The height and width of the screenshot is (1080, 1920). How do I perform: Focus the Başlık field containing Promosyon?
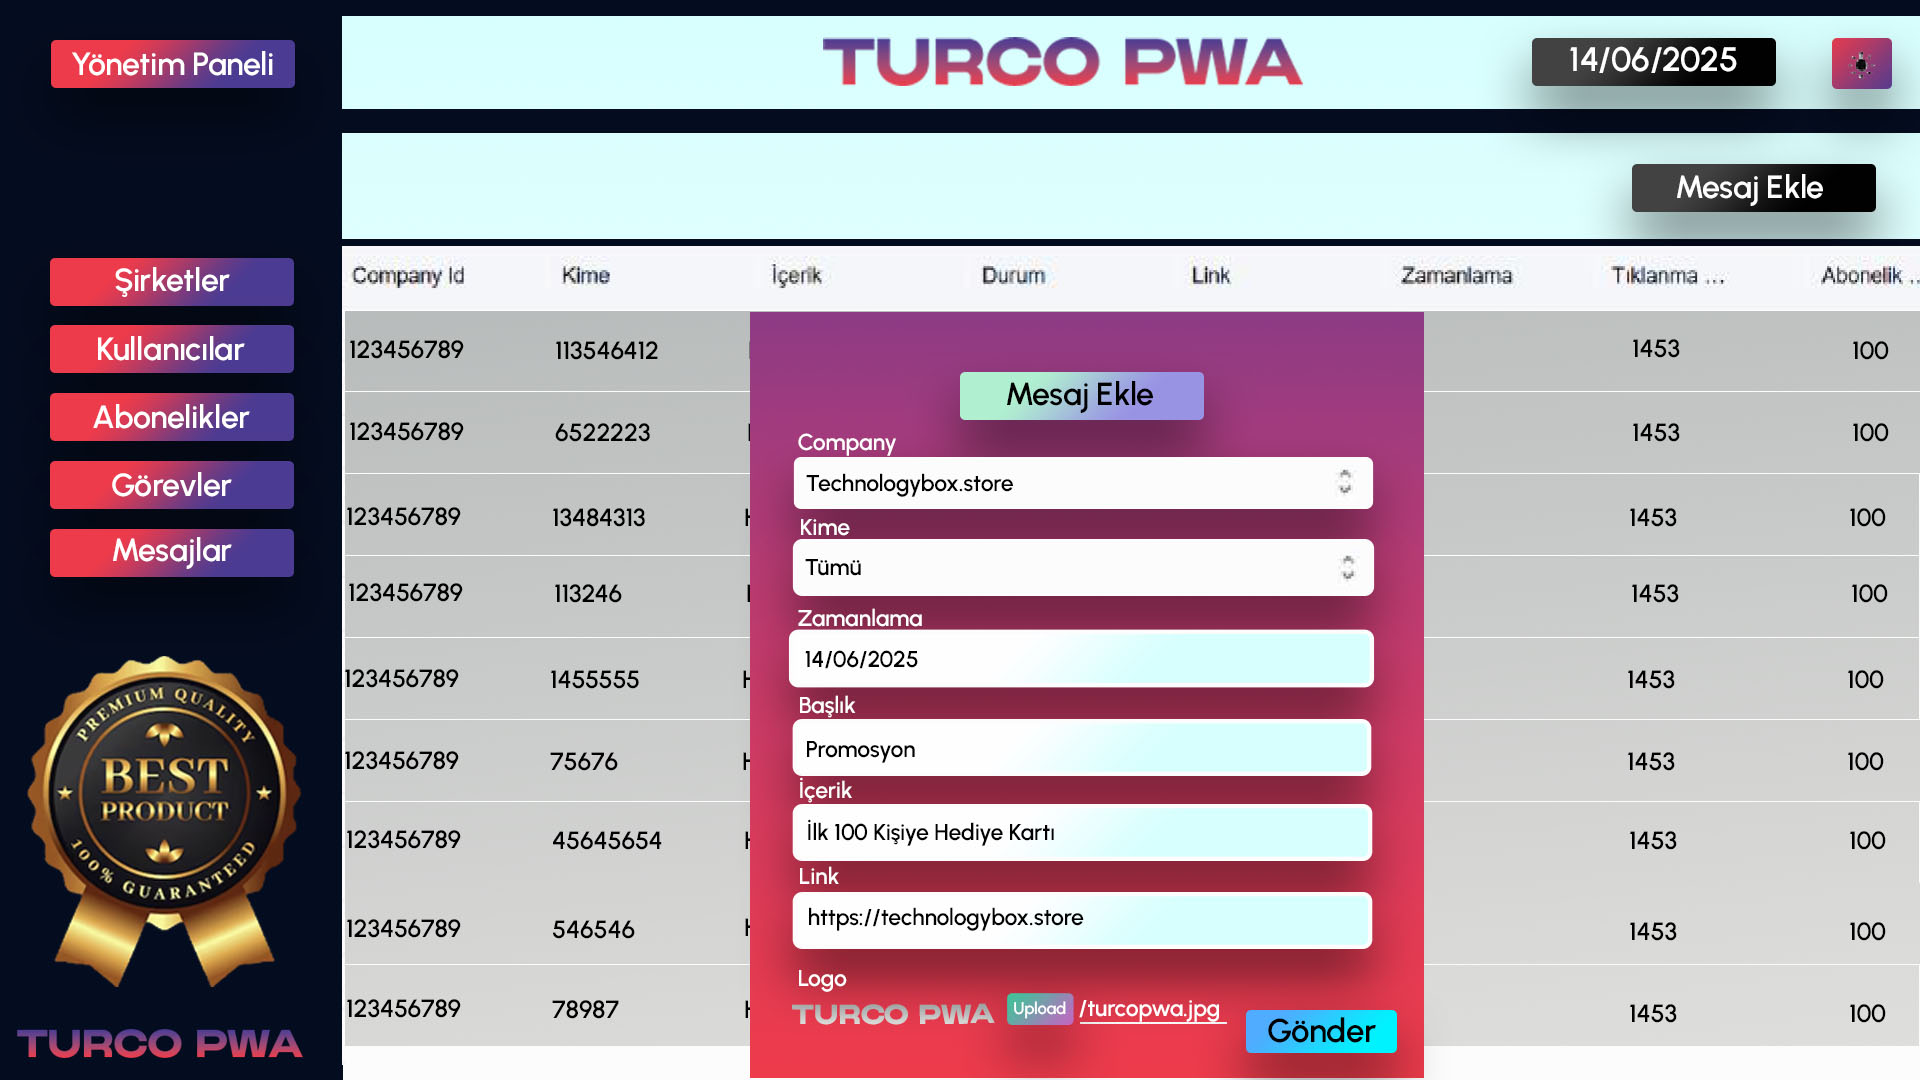tap(1082, 748)
